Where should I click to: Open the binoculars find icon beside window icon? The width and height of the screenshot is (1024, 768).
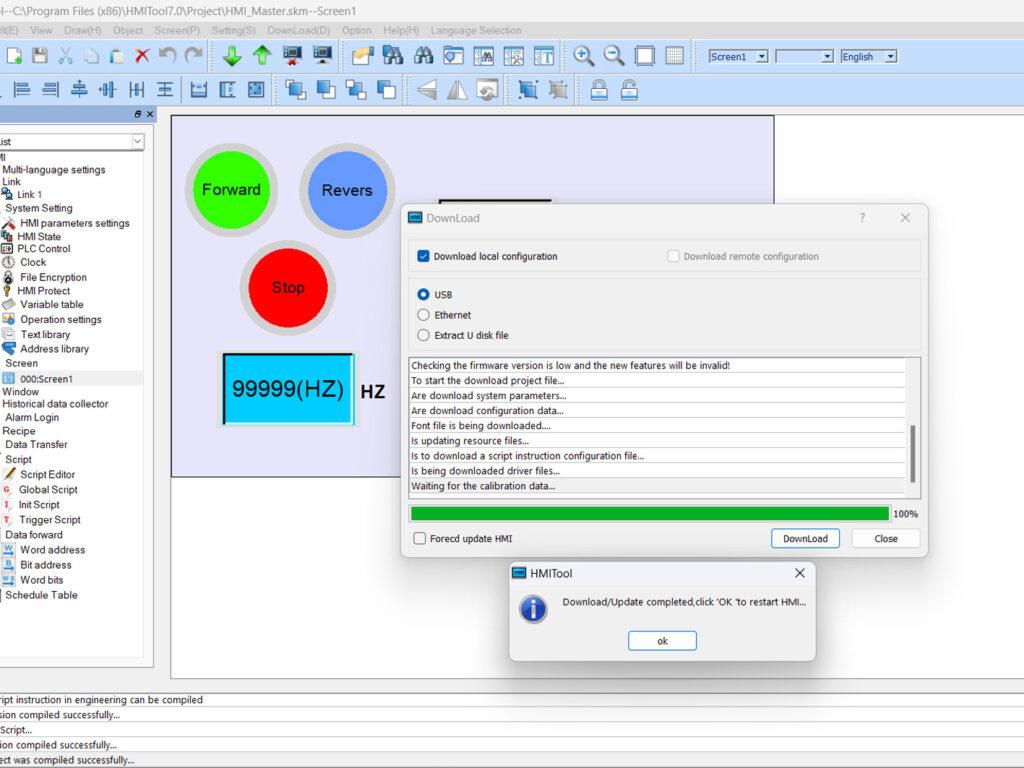tap(423, 56)
